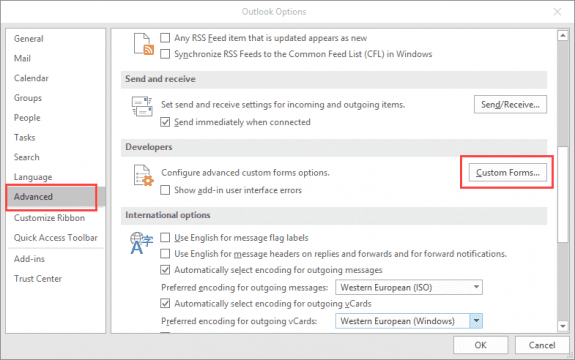Cancel the Outlook Options dialog

pos(542,345)
